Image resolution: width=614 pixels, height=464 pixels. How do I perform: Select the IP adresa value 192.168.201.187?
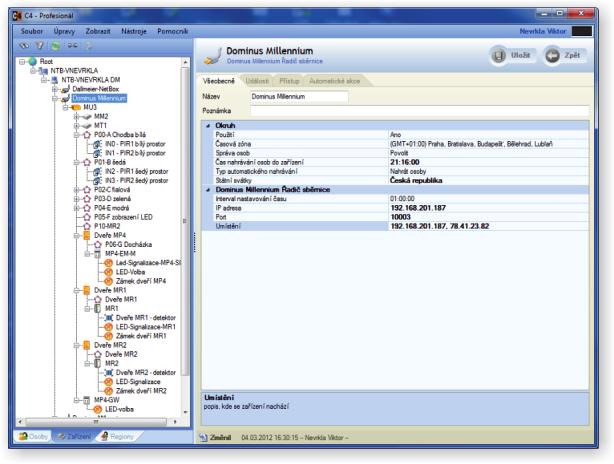click(418, 208)
